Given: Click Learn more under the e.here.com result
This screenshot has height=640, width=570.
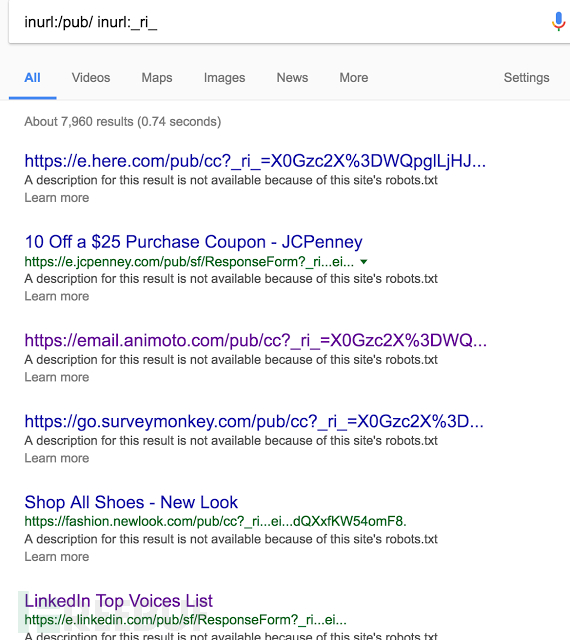Looking at the screenshot, I should [57, 198].
